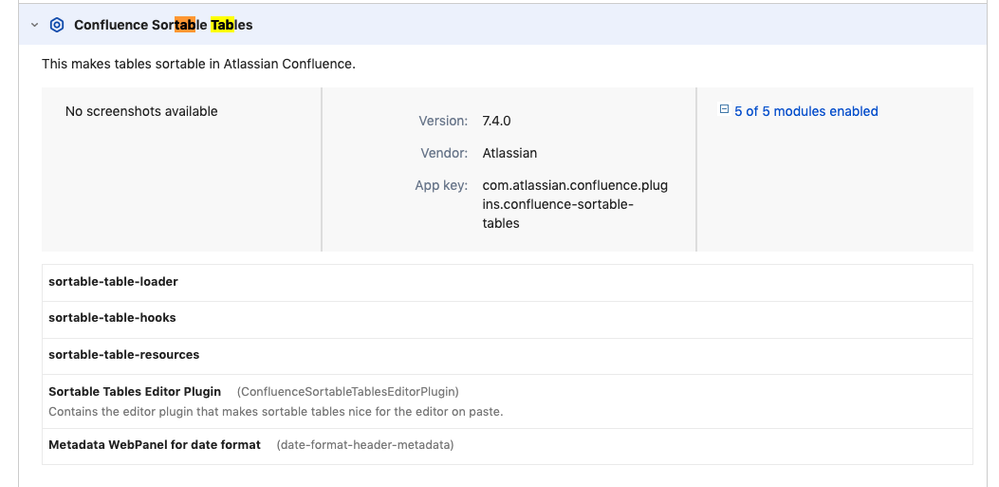Click the Sortable Tables Editor Plugin module
999x487 pixels.
pyautogui.click(x=135, y=392)
